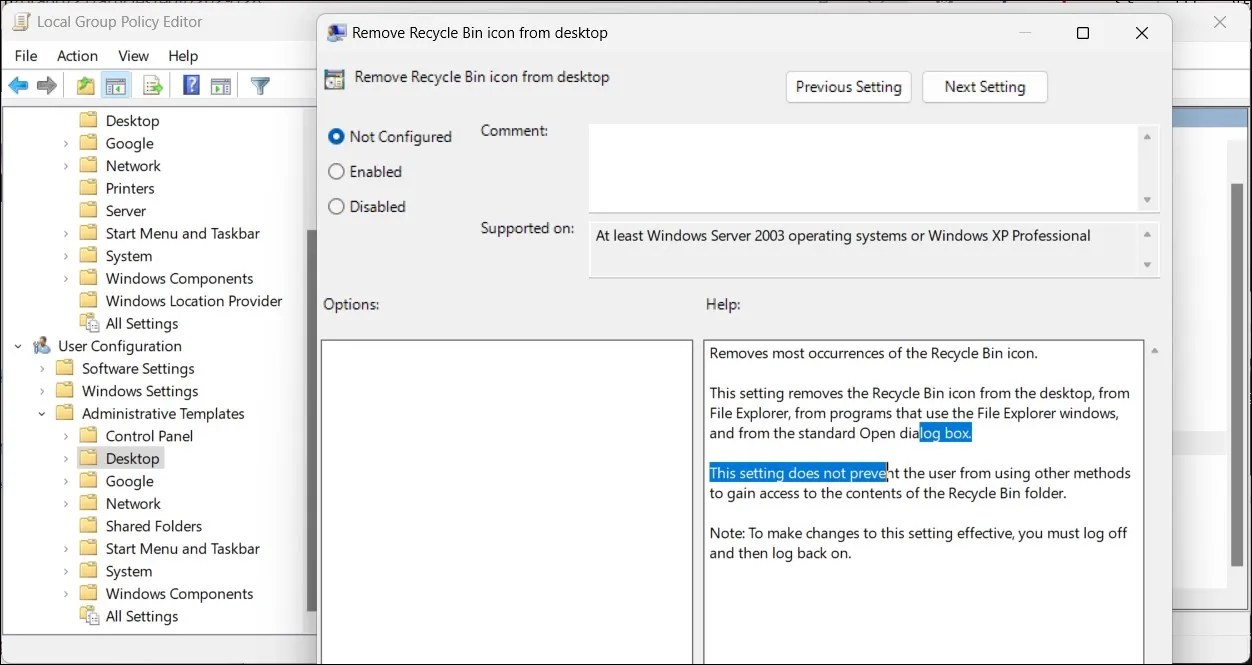Click the Export List icon
Screen dimensions: 1252x665
(x=151, y=85)
